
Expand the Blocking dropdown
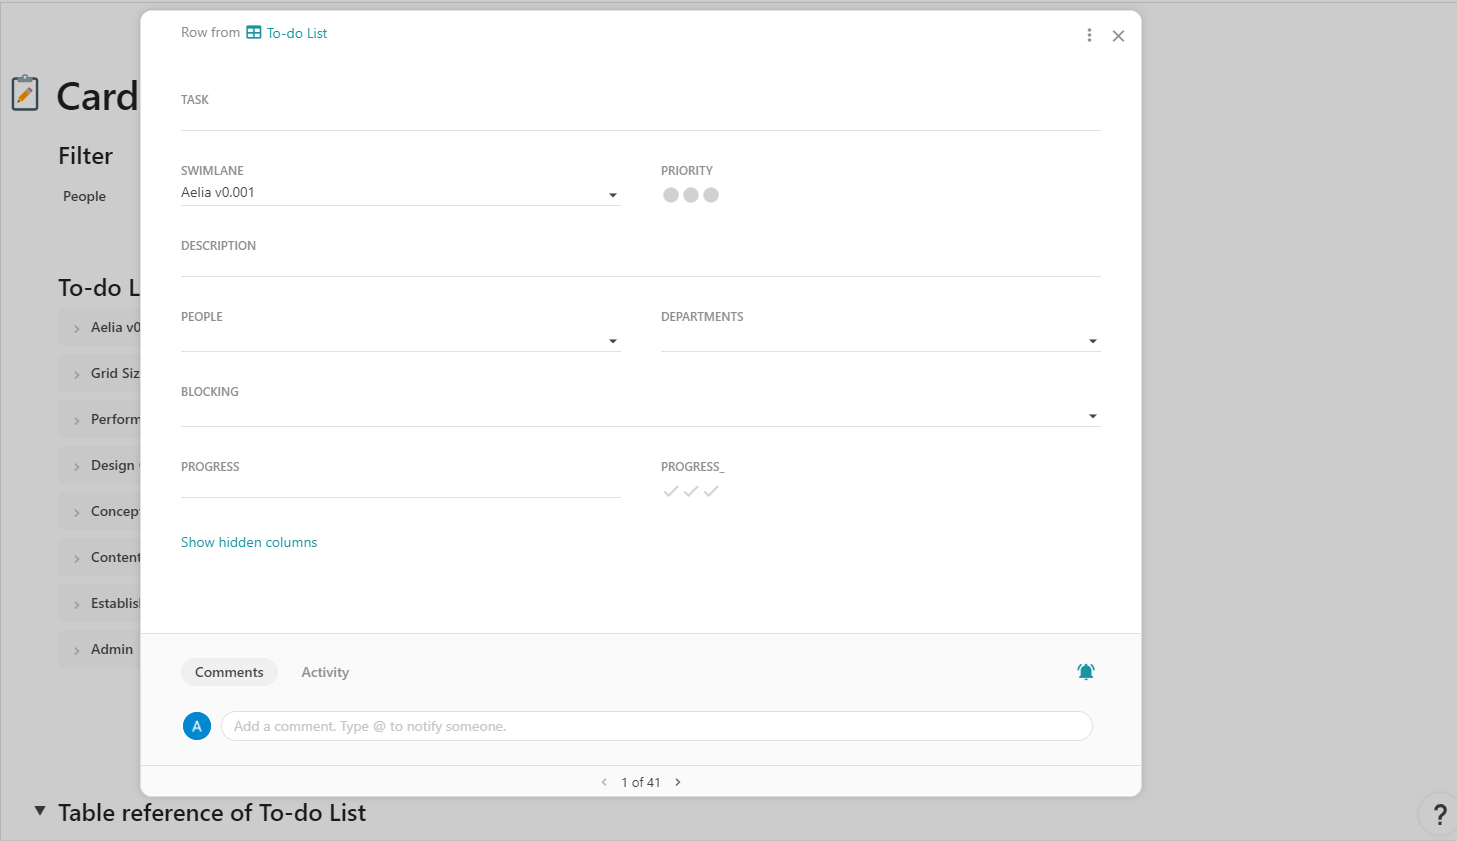(1093, 416)
